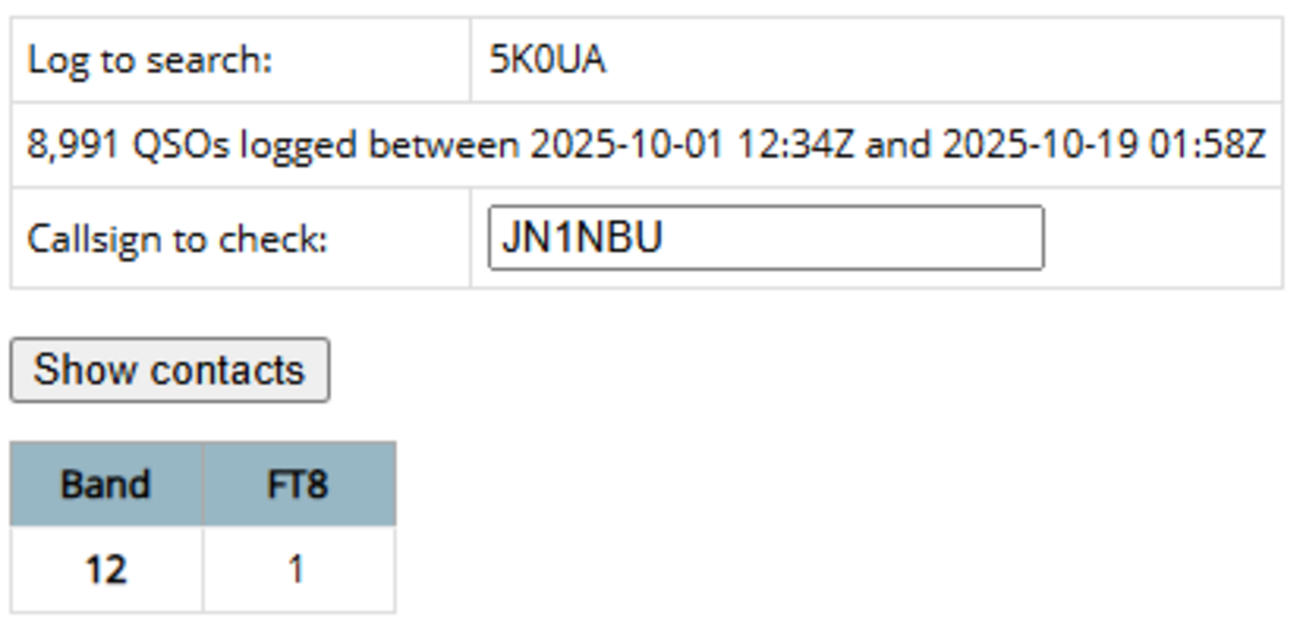Click the 5K0UA log callsign
The height and width of the screenshot is (633, 1300).
pos(547,61)
